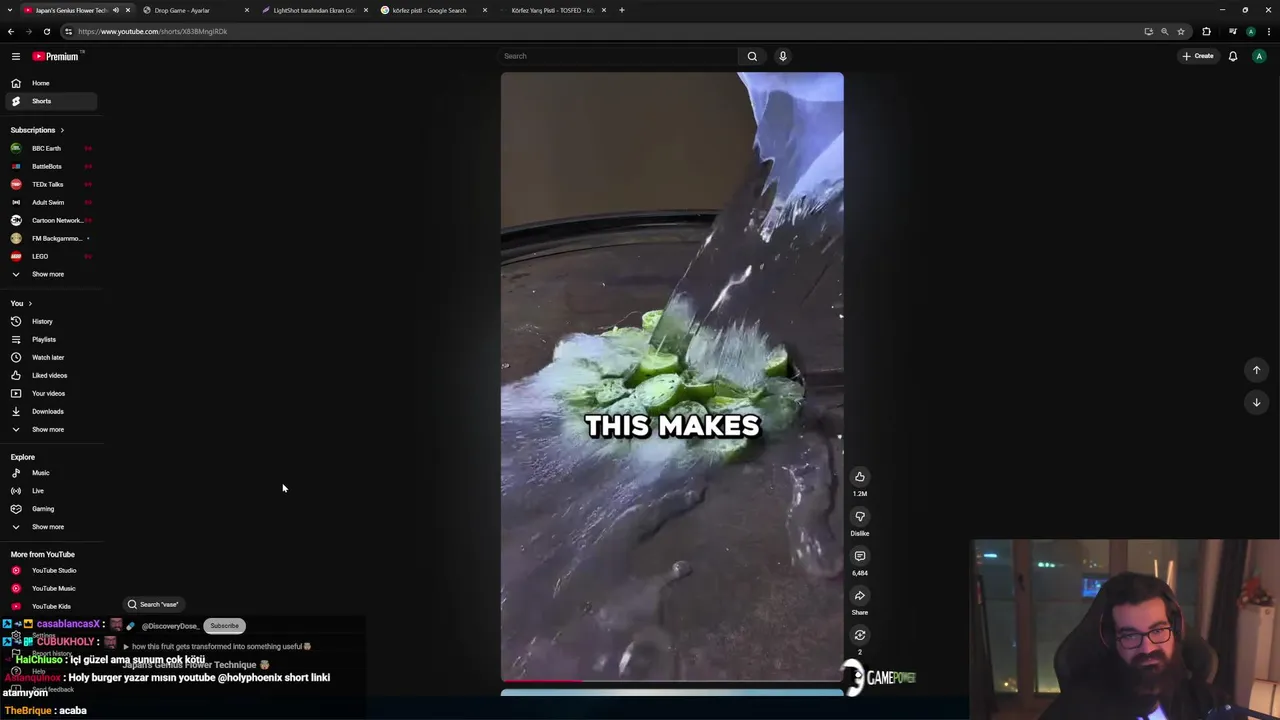This screenshot has width=1280, height=720.
Task: Click the Create button
Action: (x=1197, y=56)
